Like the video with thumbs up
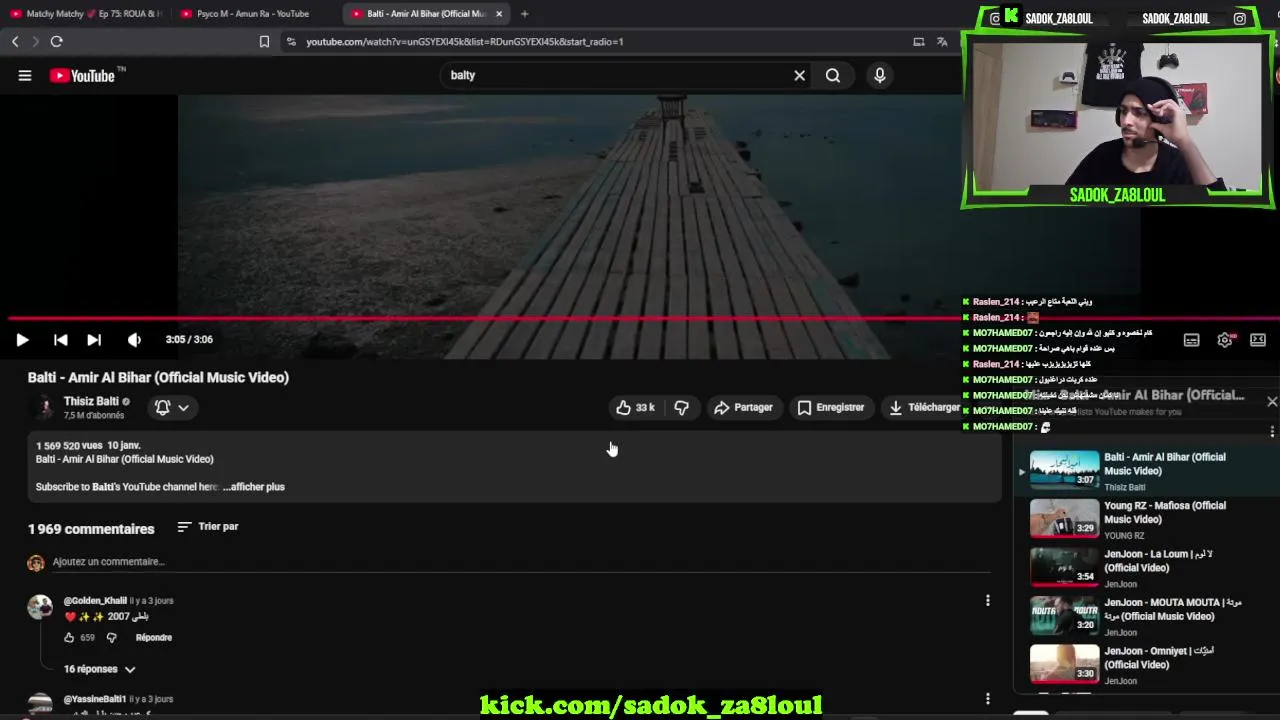The height and width of the screenshot is (720, 1280). click(x=635, y=407)
